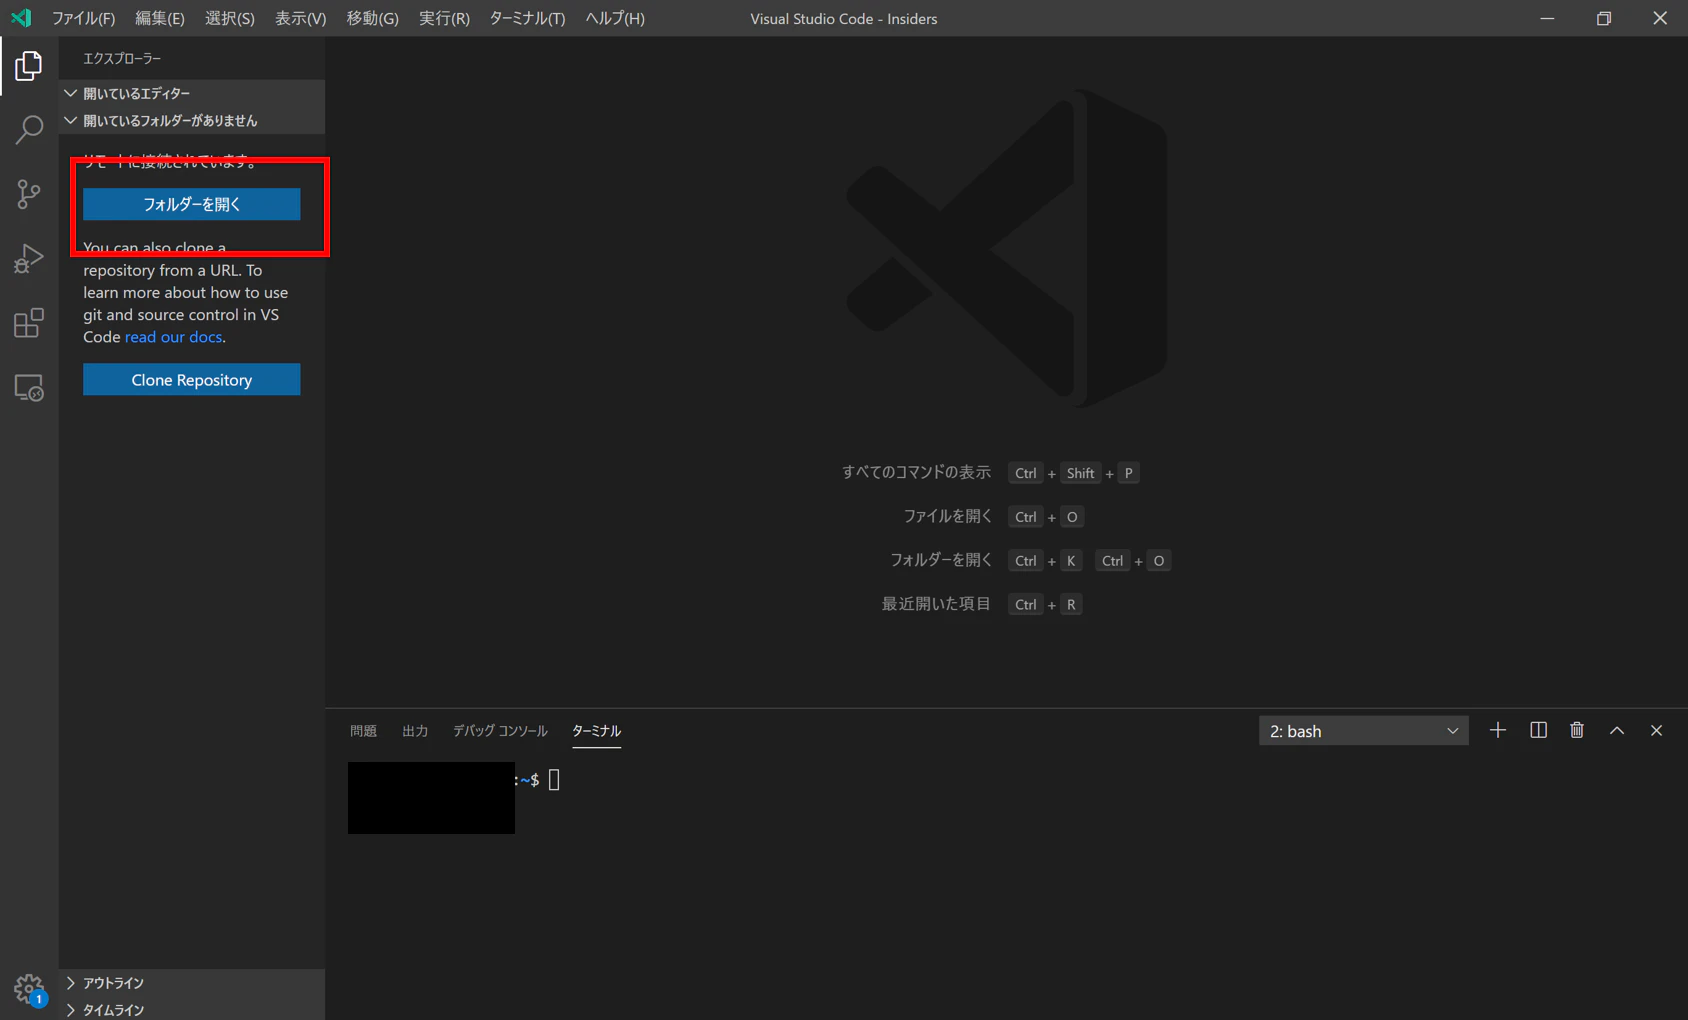Screen dimensions: 1688x1020
Task: Expand the タイムライン section
Action: tap(192, 1009)
